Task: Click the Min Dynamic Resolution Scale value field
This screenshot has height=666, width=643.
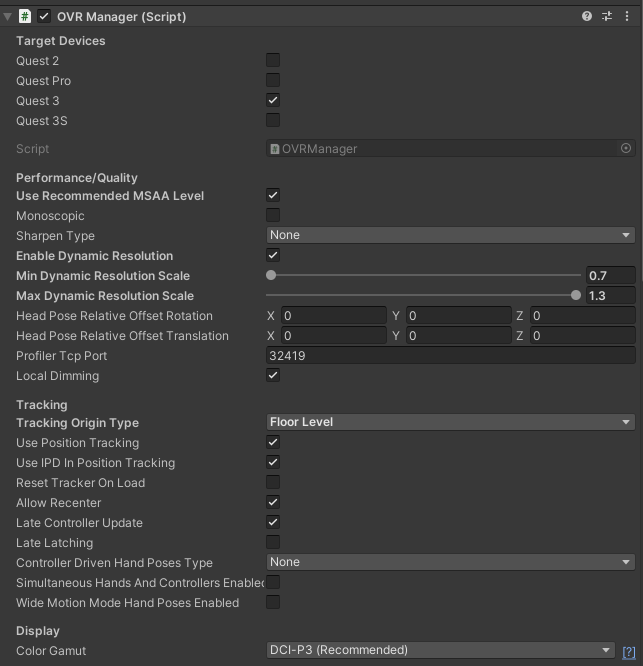Action: pyautogui.click(x=610, y=276)
